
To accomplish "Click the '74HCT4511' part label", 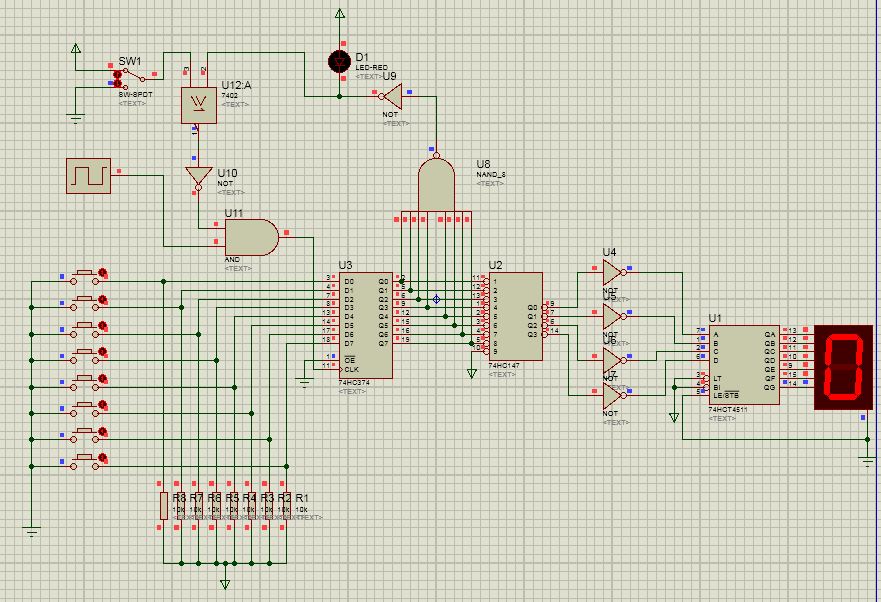I will [728, 410].
